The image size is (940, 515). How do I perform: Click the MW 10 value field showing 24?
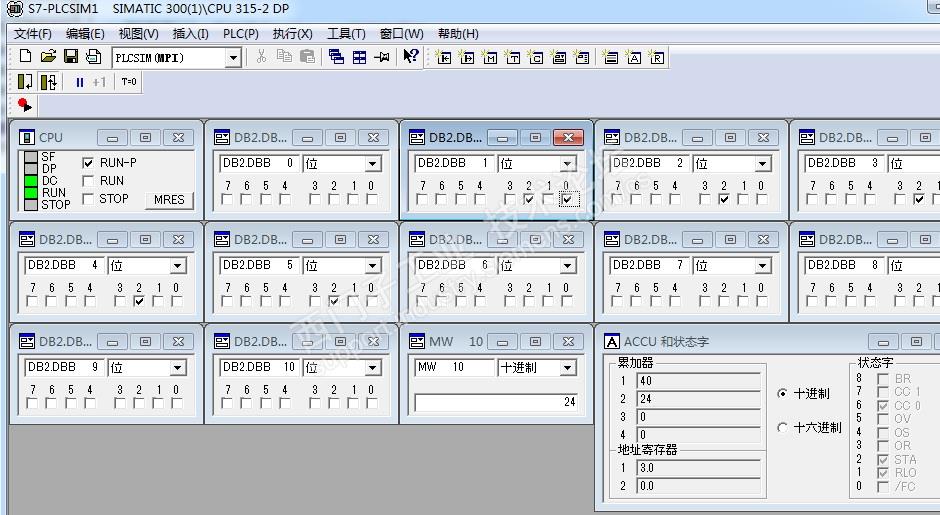click(x=497, y=402)
